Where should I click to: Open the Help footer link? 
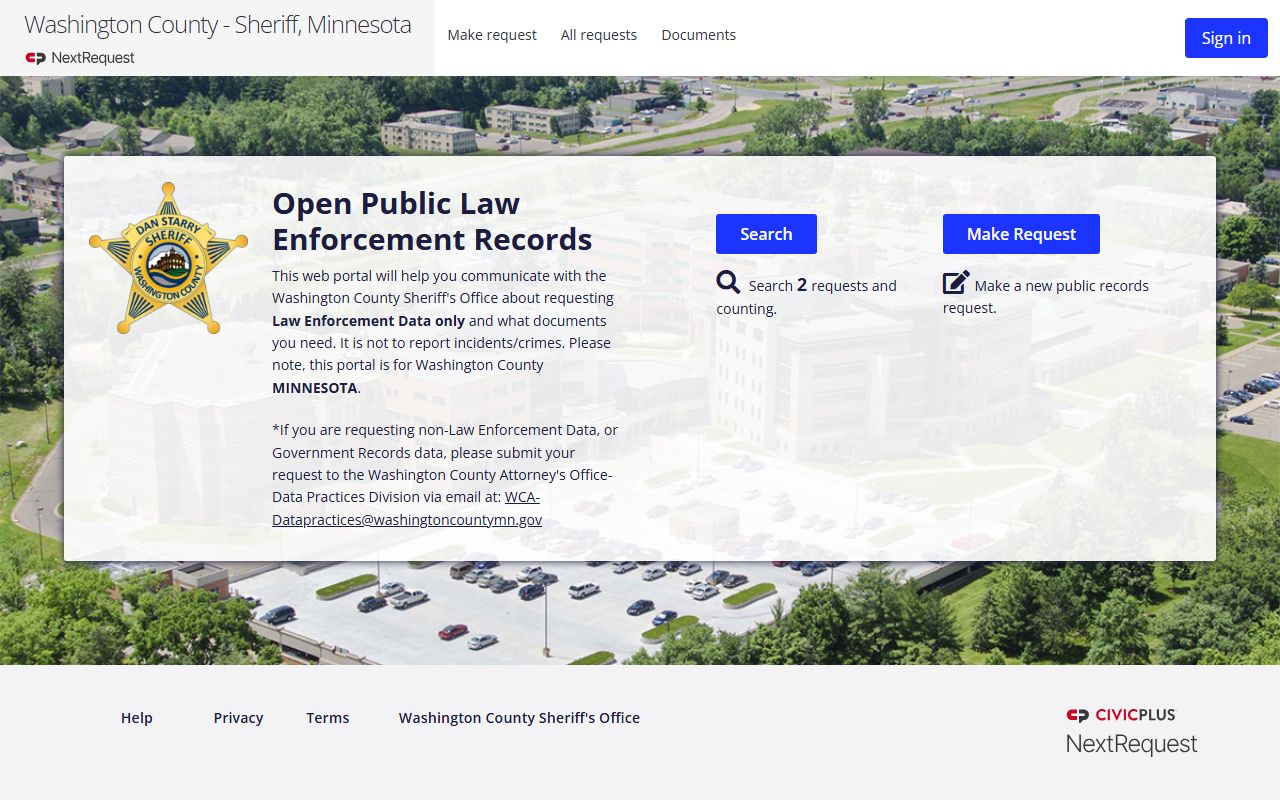(x=137, y=718)
